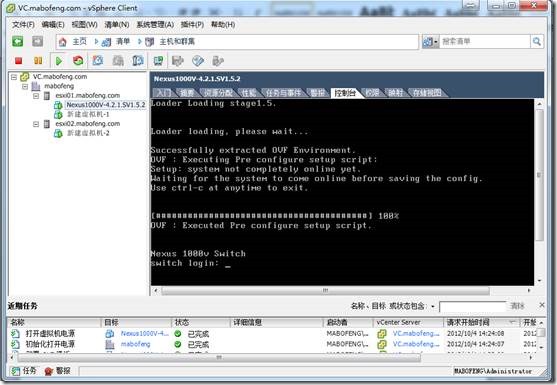
Task: Open the 视图(W) menu
Action: pos(85,25)
